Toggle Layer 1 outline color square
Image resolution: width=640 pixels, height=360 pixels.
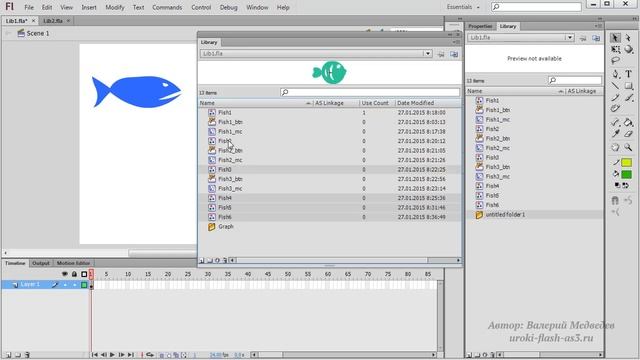(84, 285)
